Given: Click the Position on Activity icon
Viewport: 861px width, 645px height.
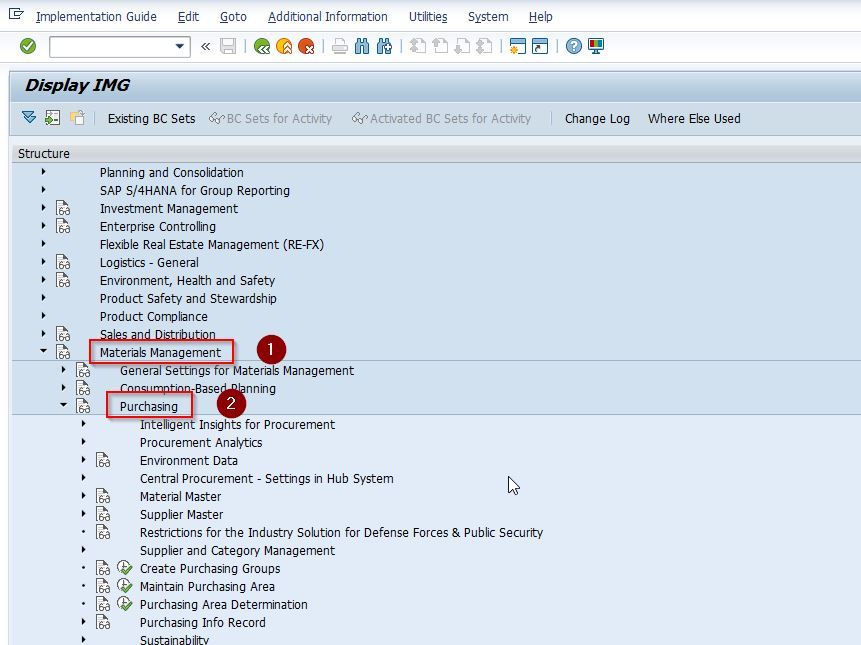Looking at the screenshot, I should (x=53, y=117).
